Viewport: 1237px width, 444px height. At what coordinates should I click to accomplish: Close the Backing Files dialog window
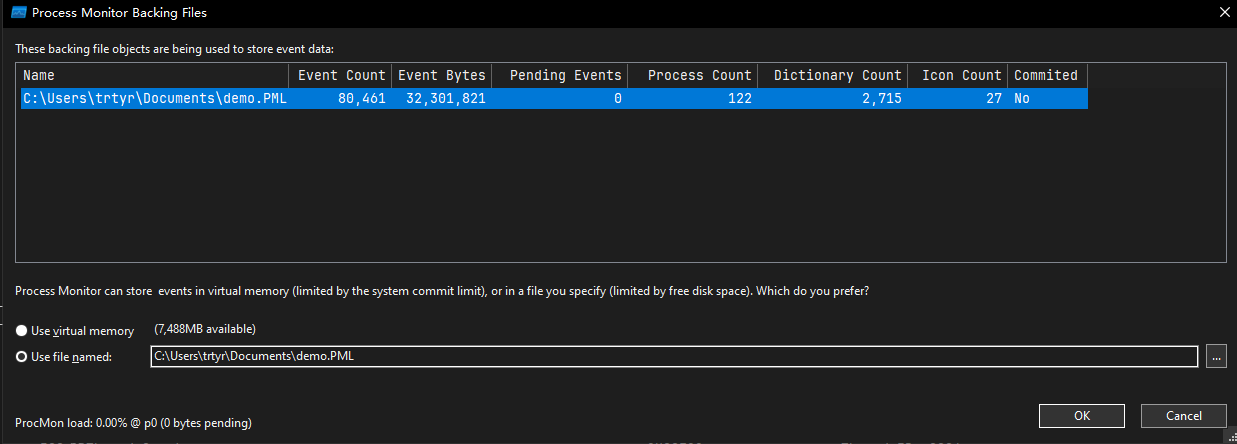pyautogui.click(x=1223, y=13)
